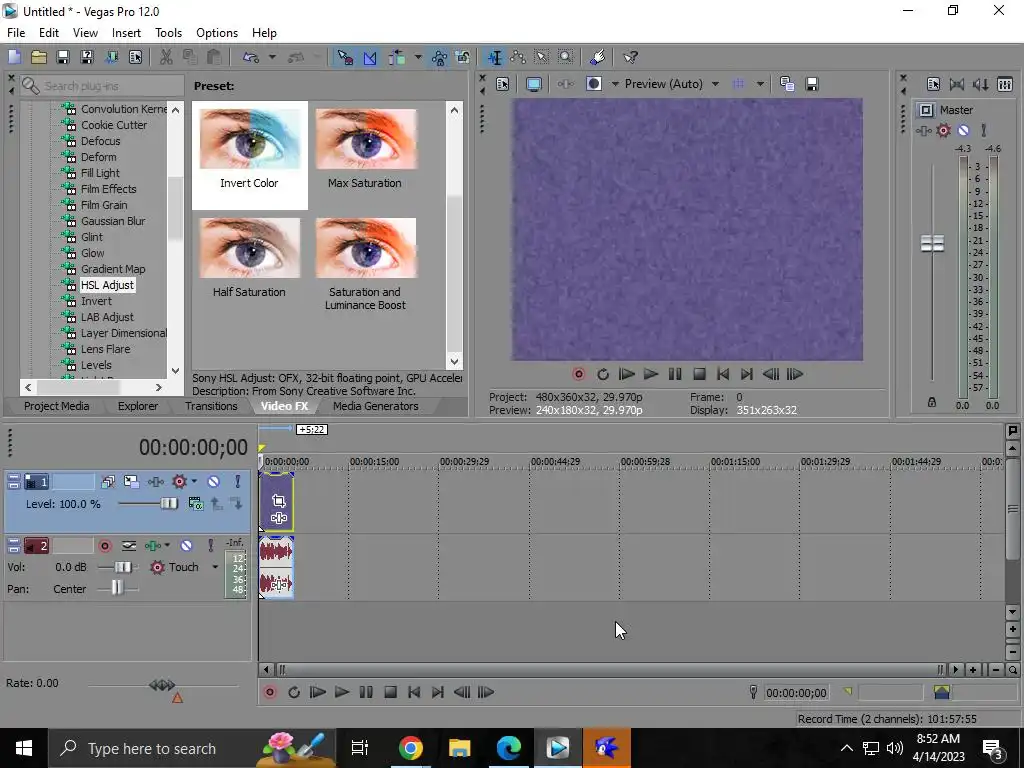The image size is (1024, 768).
Task: Stop playback in the timeline transport
Action: click(390, 692)
